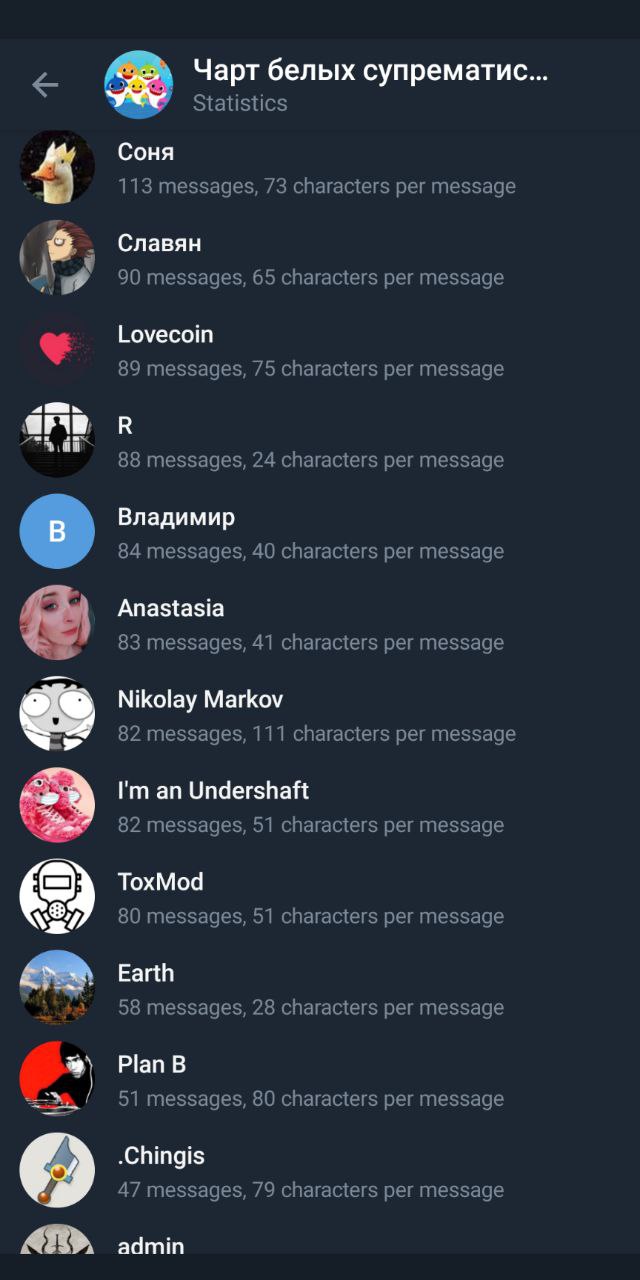Screen dimensions: 640x1280
Task: Open the group chat title
Action: 370,70
